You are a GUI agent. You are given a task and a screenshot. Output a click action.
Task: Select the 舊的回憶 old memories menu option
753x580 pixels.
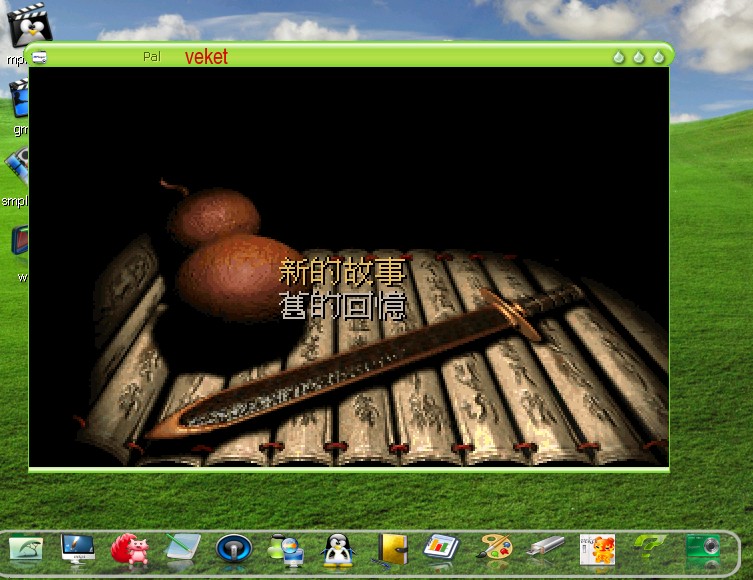point(342,305)
